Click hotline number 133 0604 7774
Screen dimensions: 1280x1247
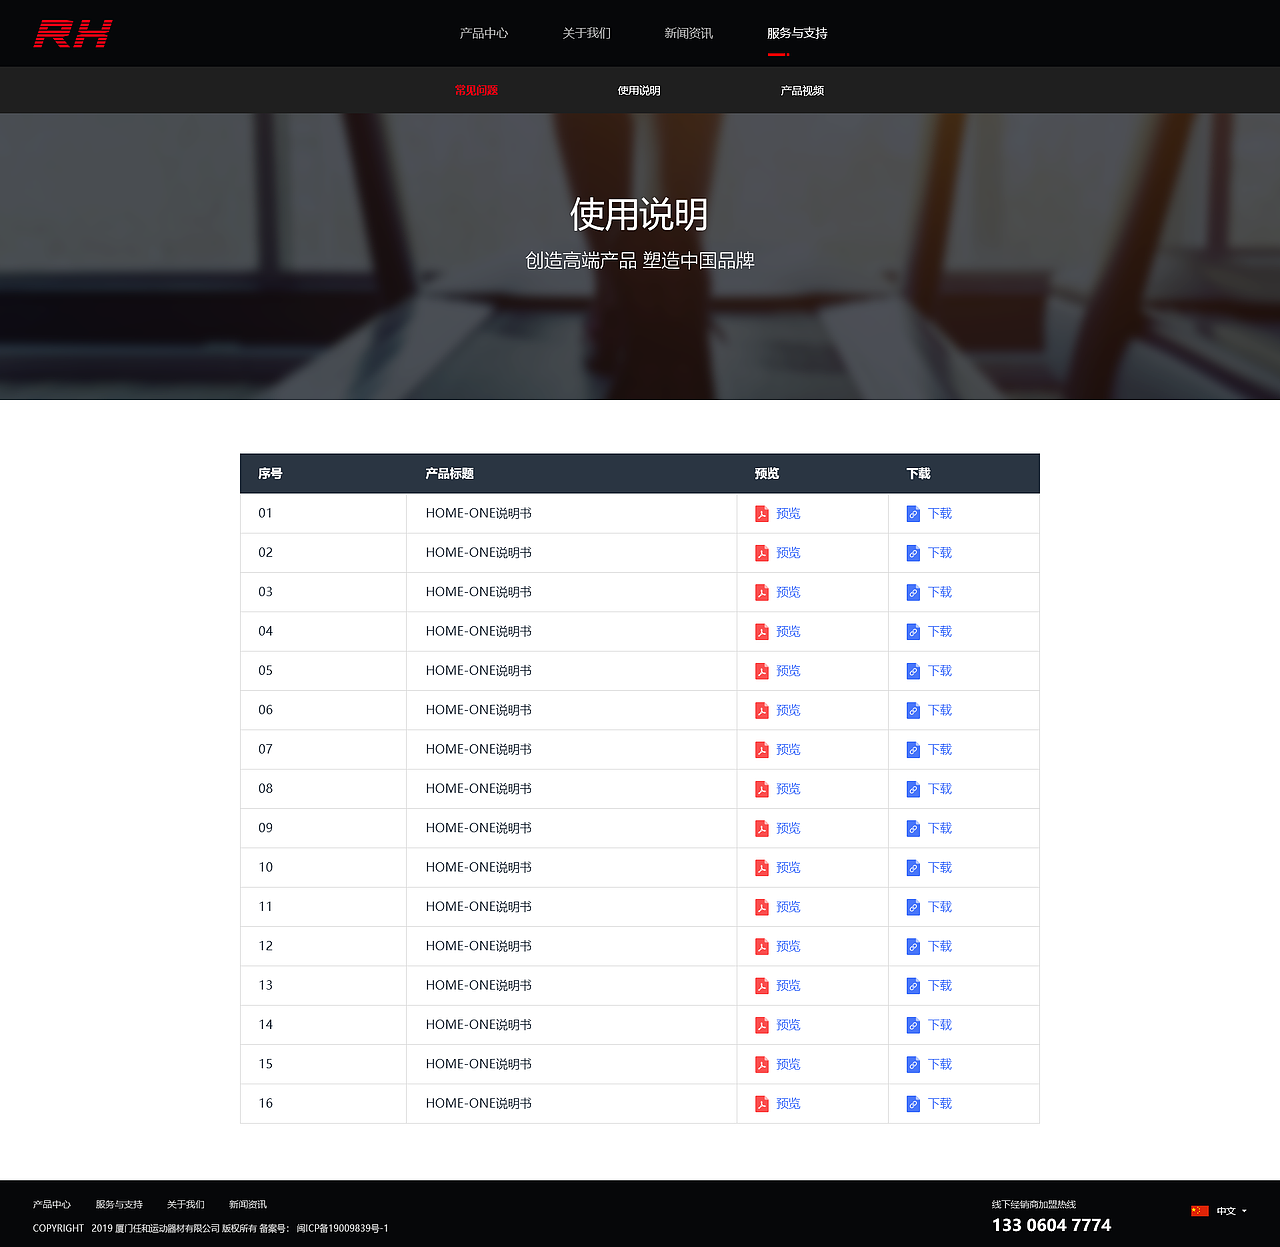point(1051,1225)
